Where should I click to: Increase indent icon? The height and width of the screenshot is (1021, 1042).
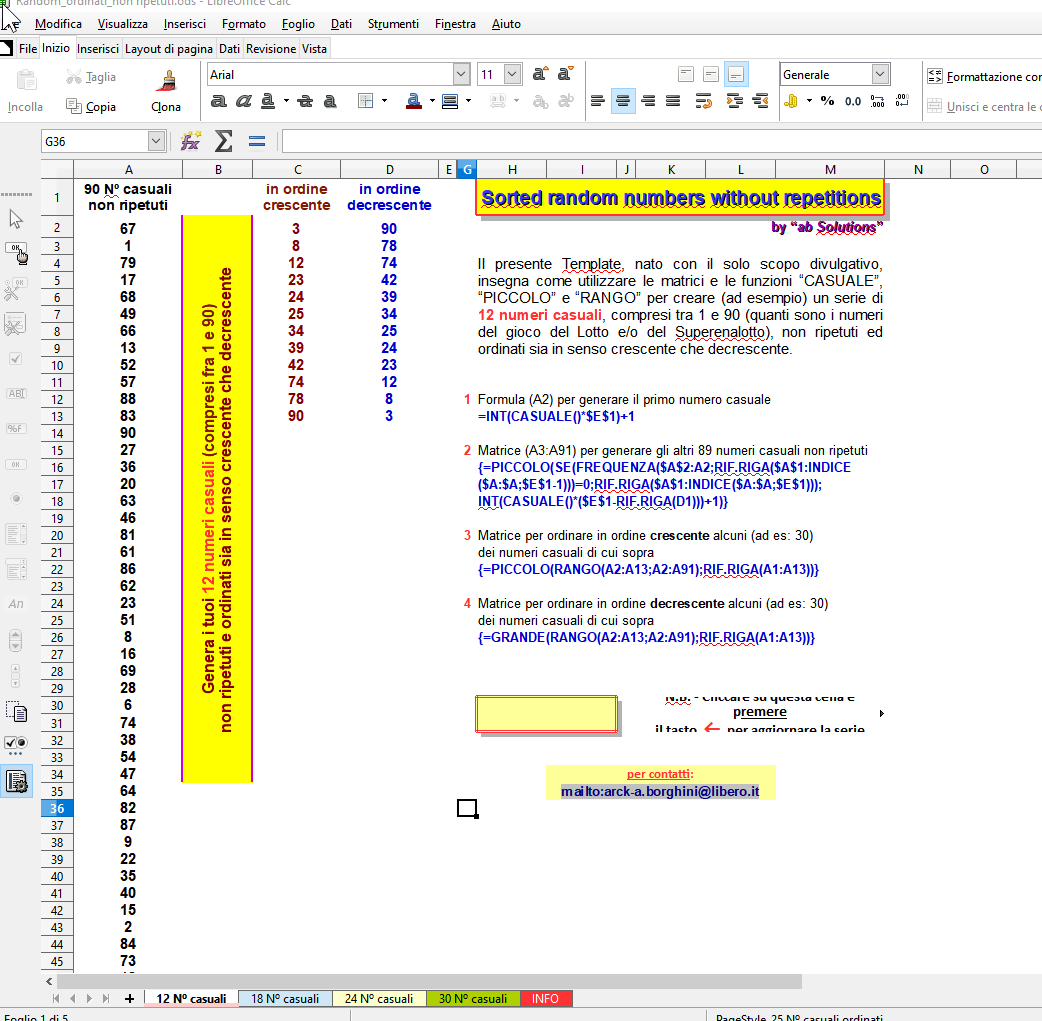(x=735, y=101)
